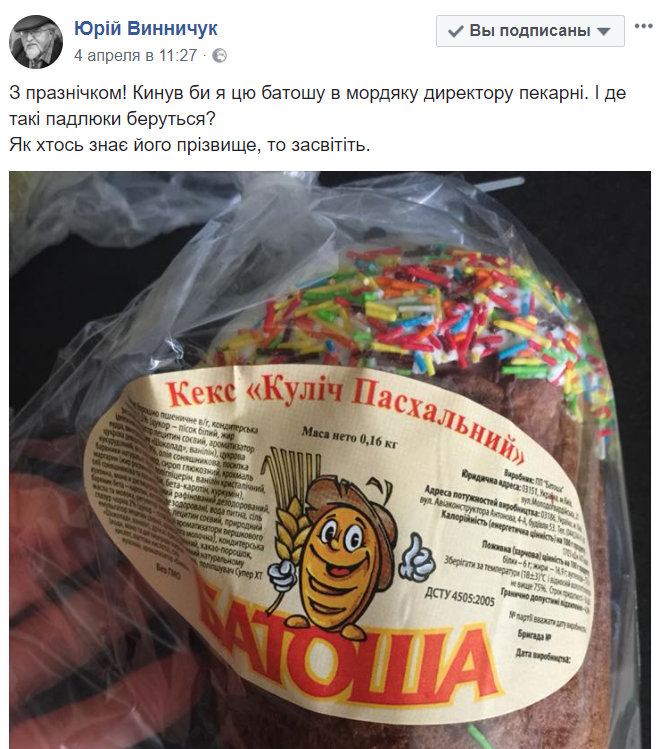Expand the subscription dropdown arrow

[x=604, y=32]
